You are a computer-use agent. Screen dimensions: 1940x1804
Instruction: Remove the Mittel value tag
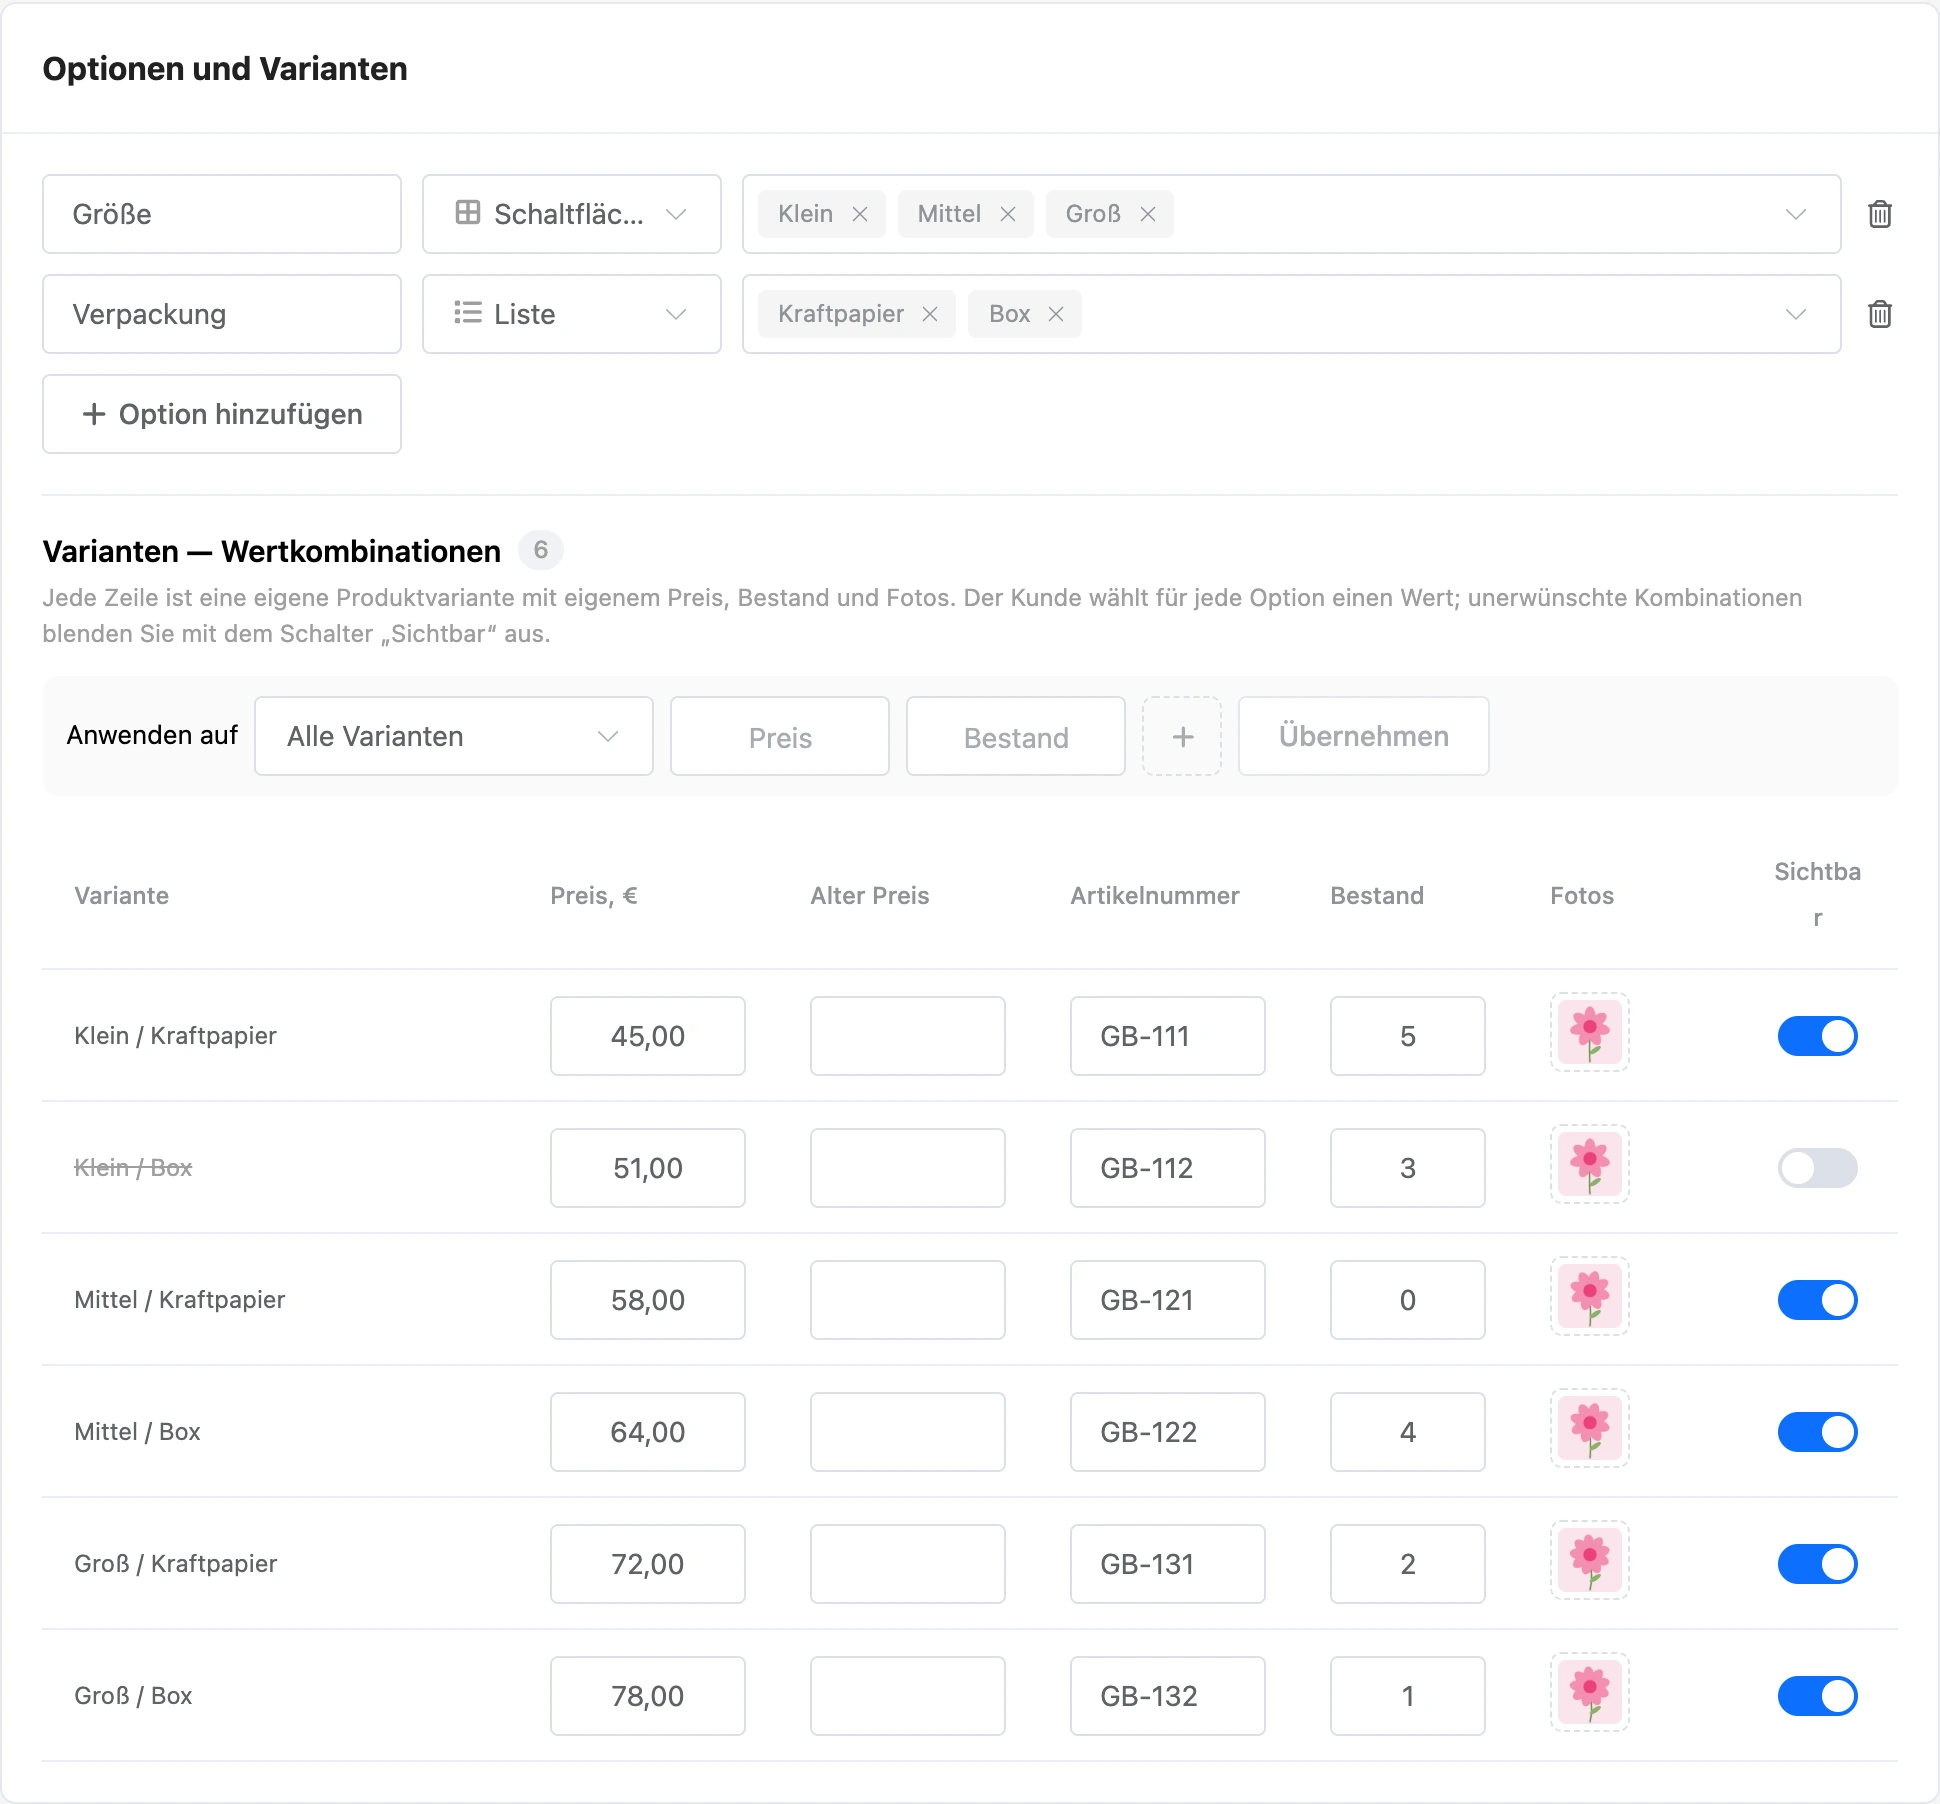[x=1008, y=214]
